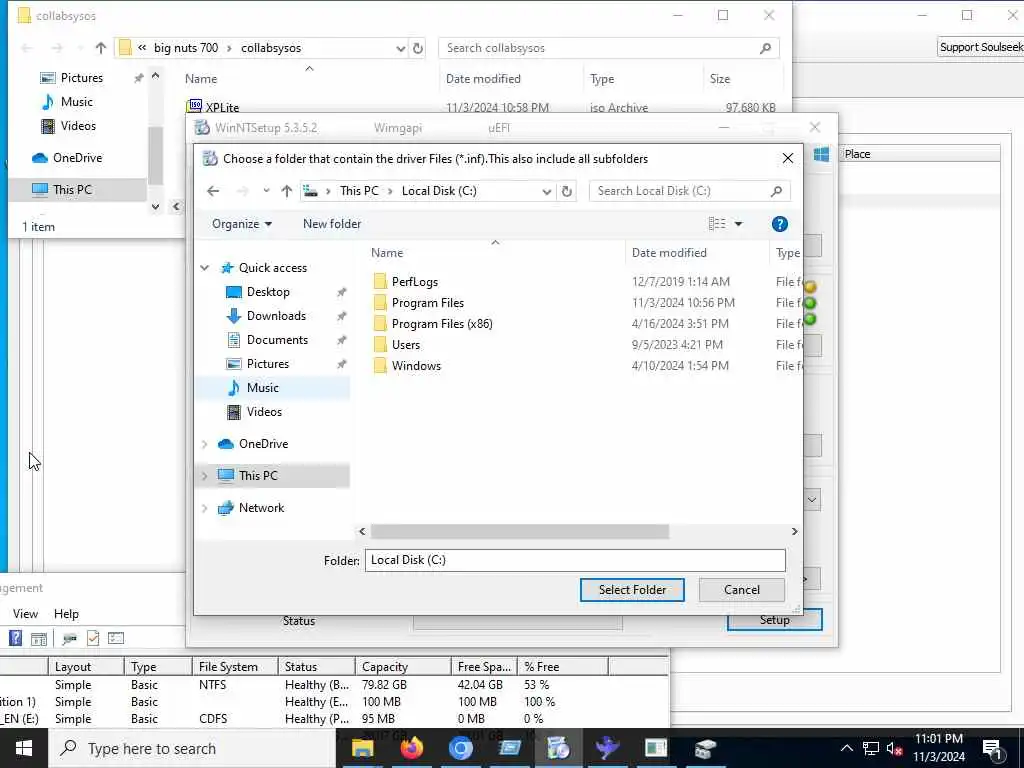Expand the Network tree node
This screenshot has width=1024, height=768.
pyautogui.click(x=204, y=508)
